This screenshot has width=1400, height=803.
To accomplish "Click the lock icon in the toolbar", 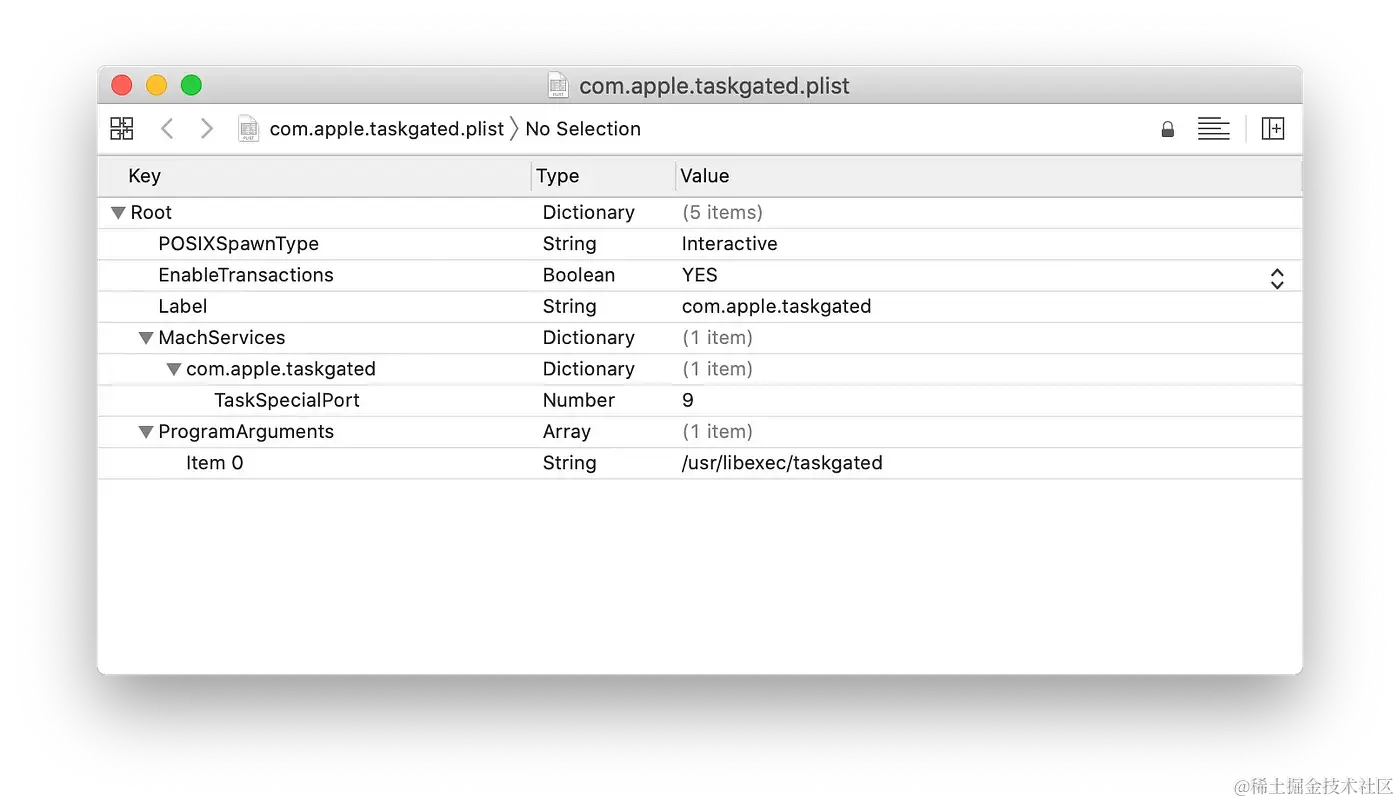I will tap(1167, 129).
